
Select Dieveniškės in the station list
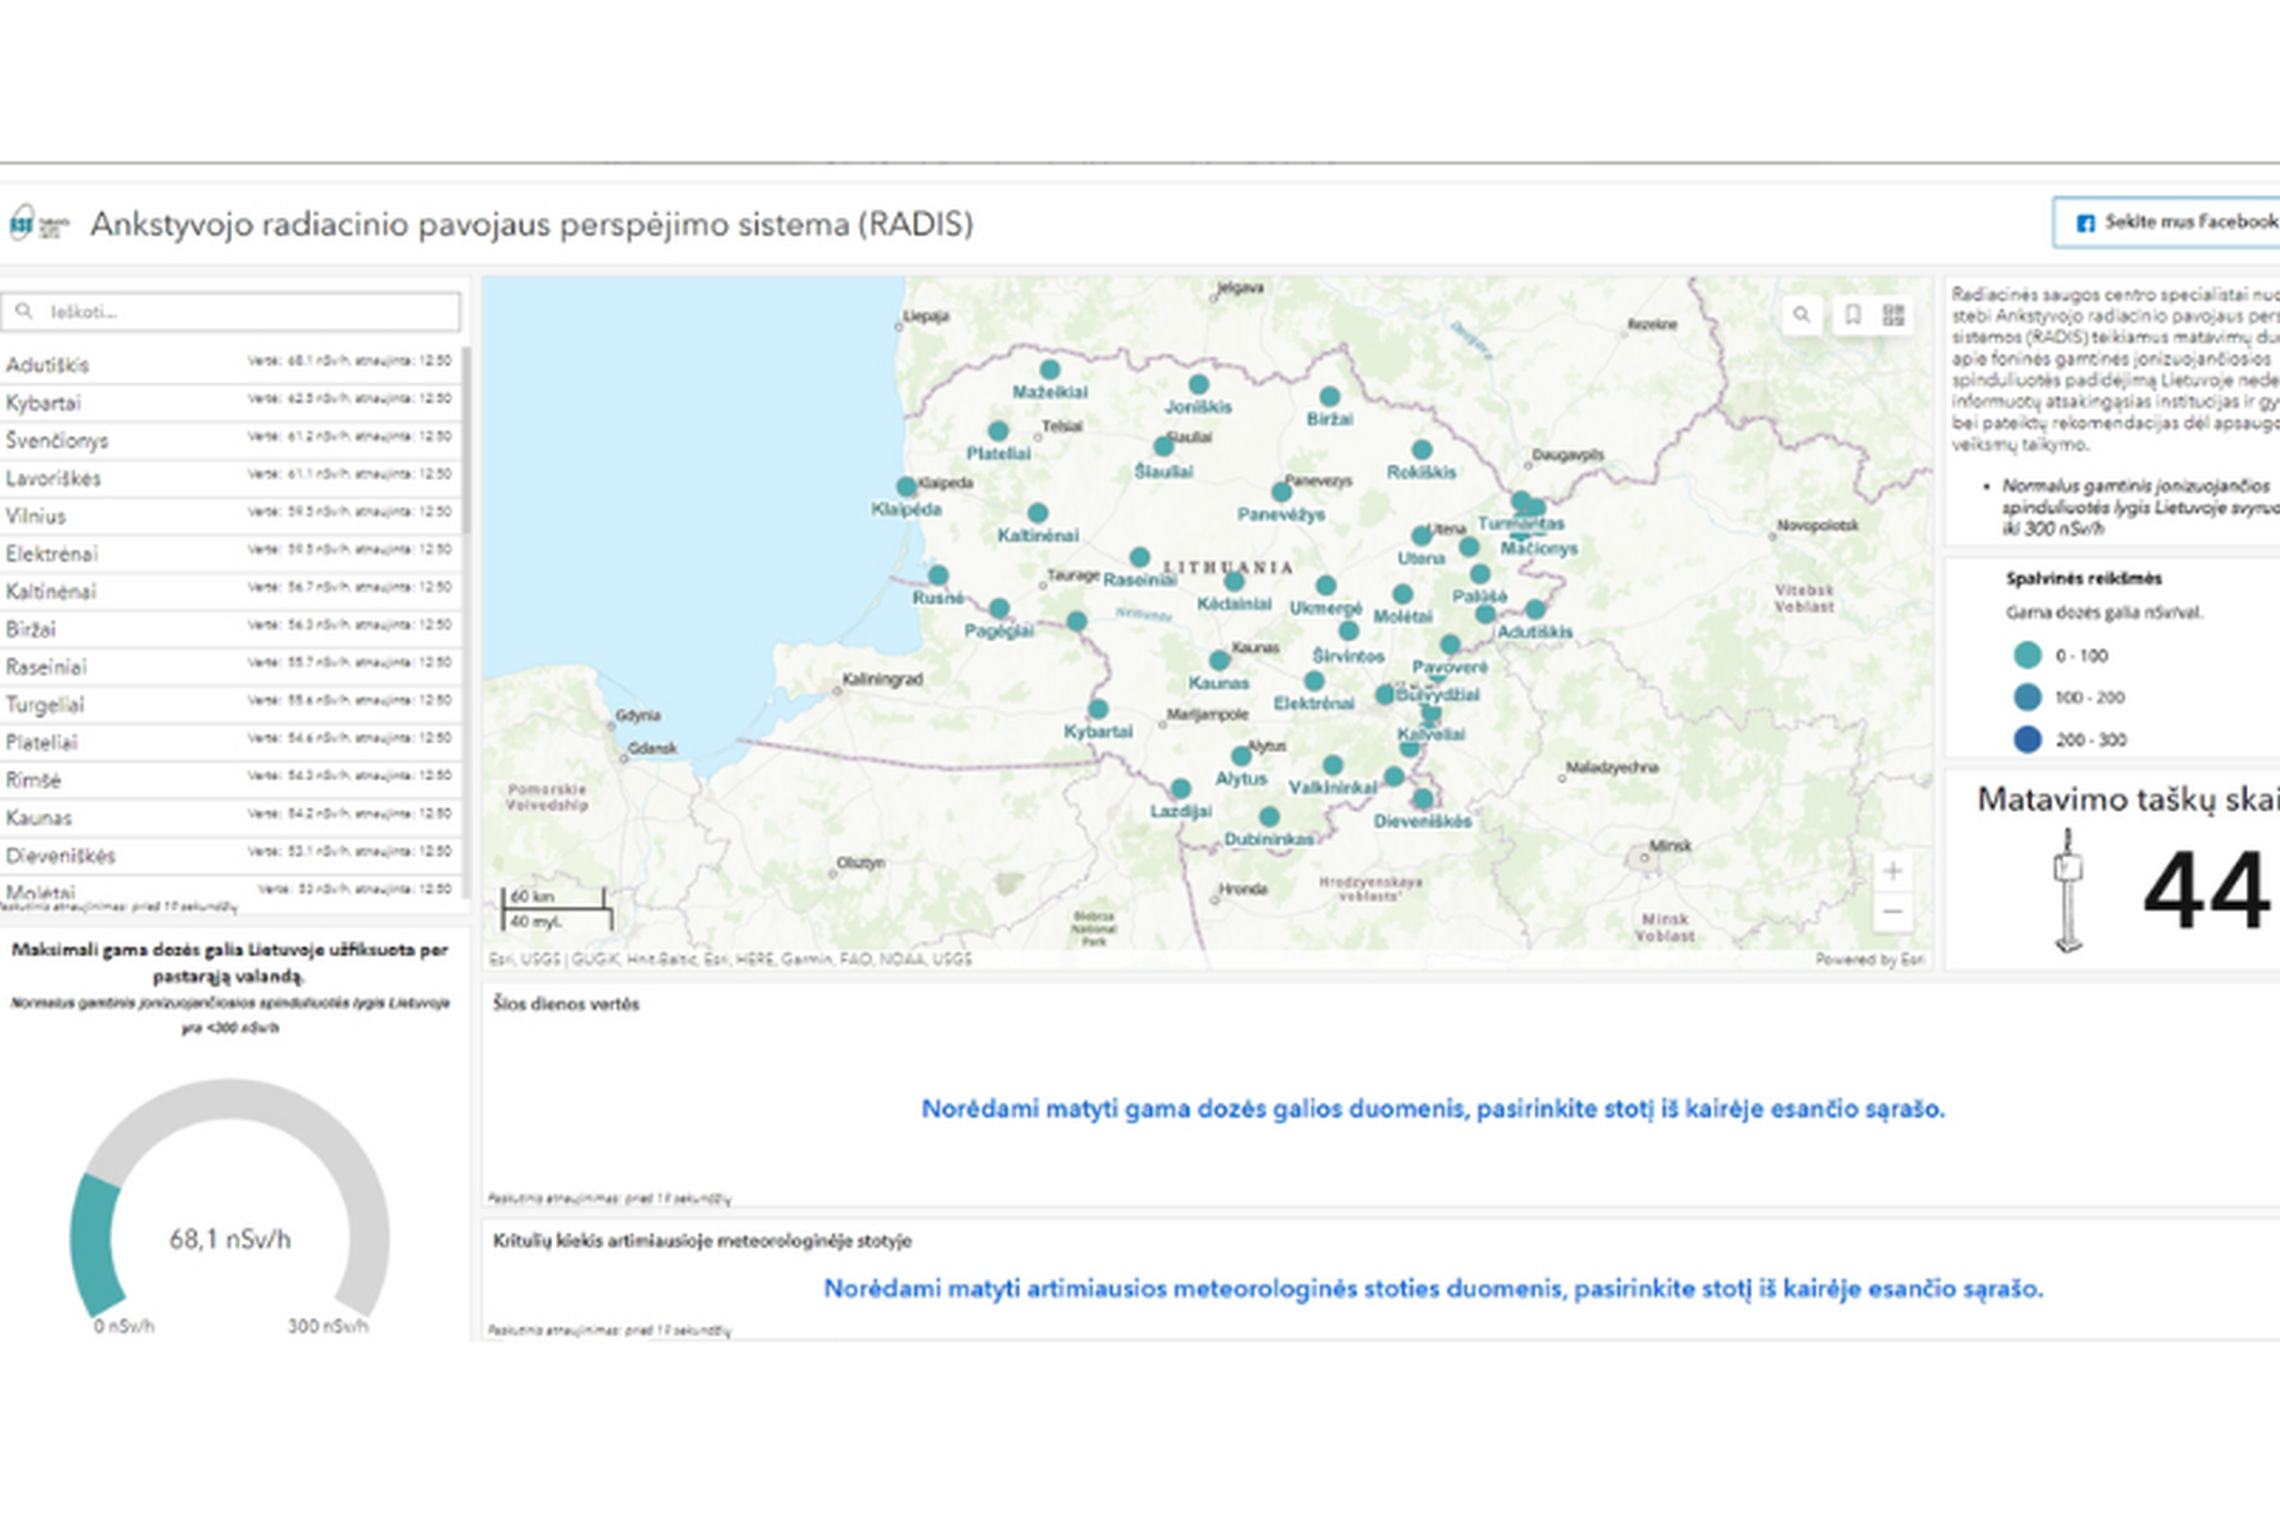230,855
